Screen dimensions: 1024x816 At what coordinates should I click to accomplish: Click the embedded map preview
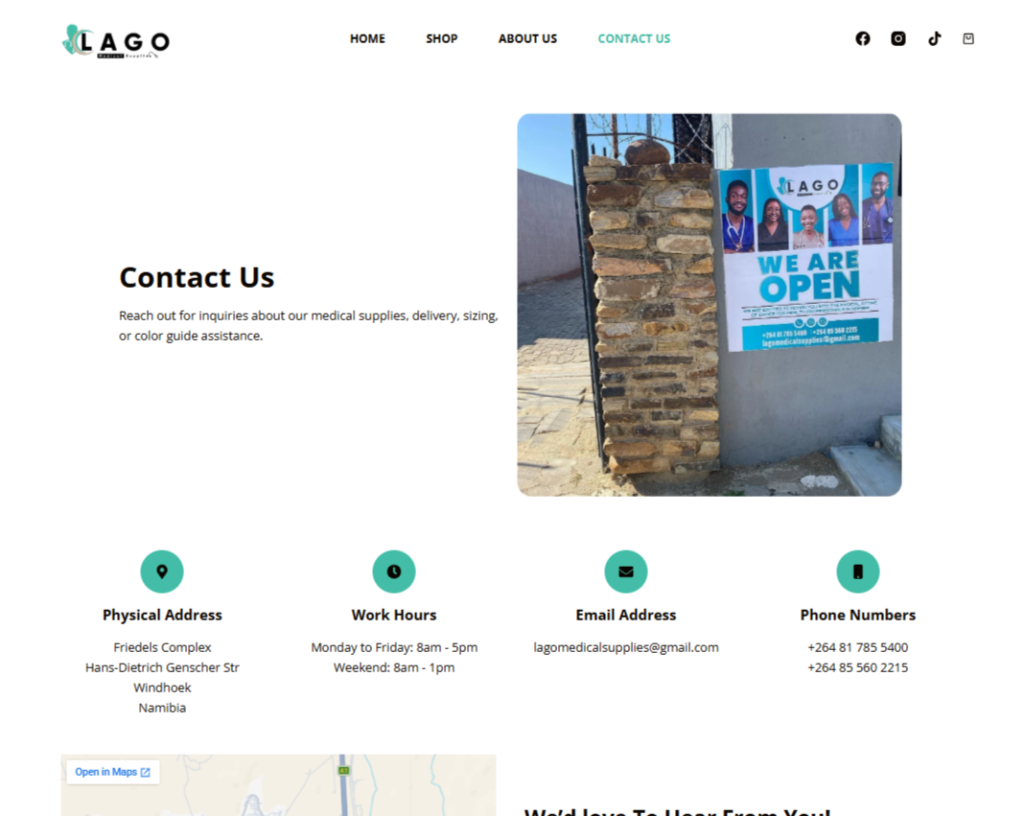point(278,785)
